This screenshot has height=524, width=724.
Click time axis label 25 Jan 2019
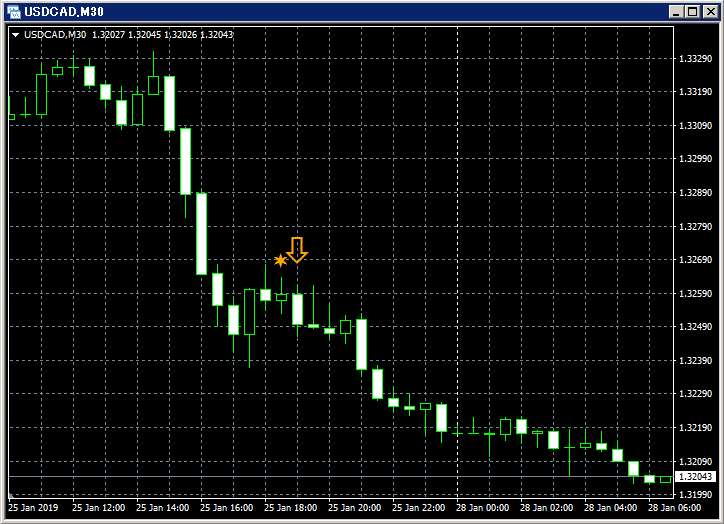point(33,508)
